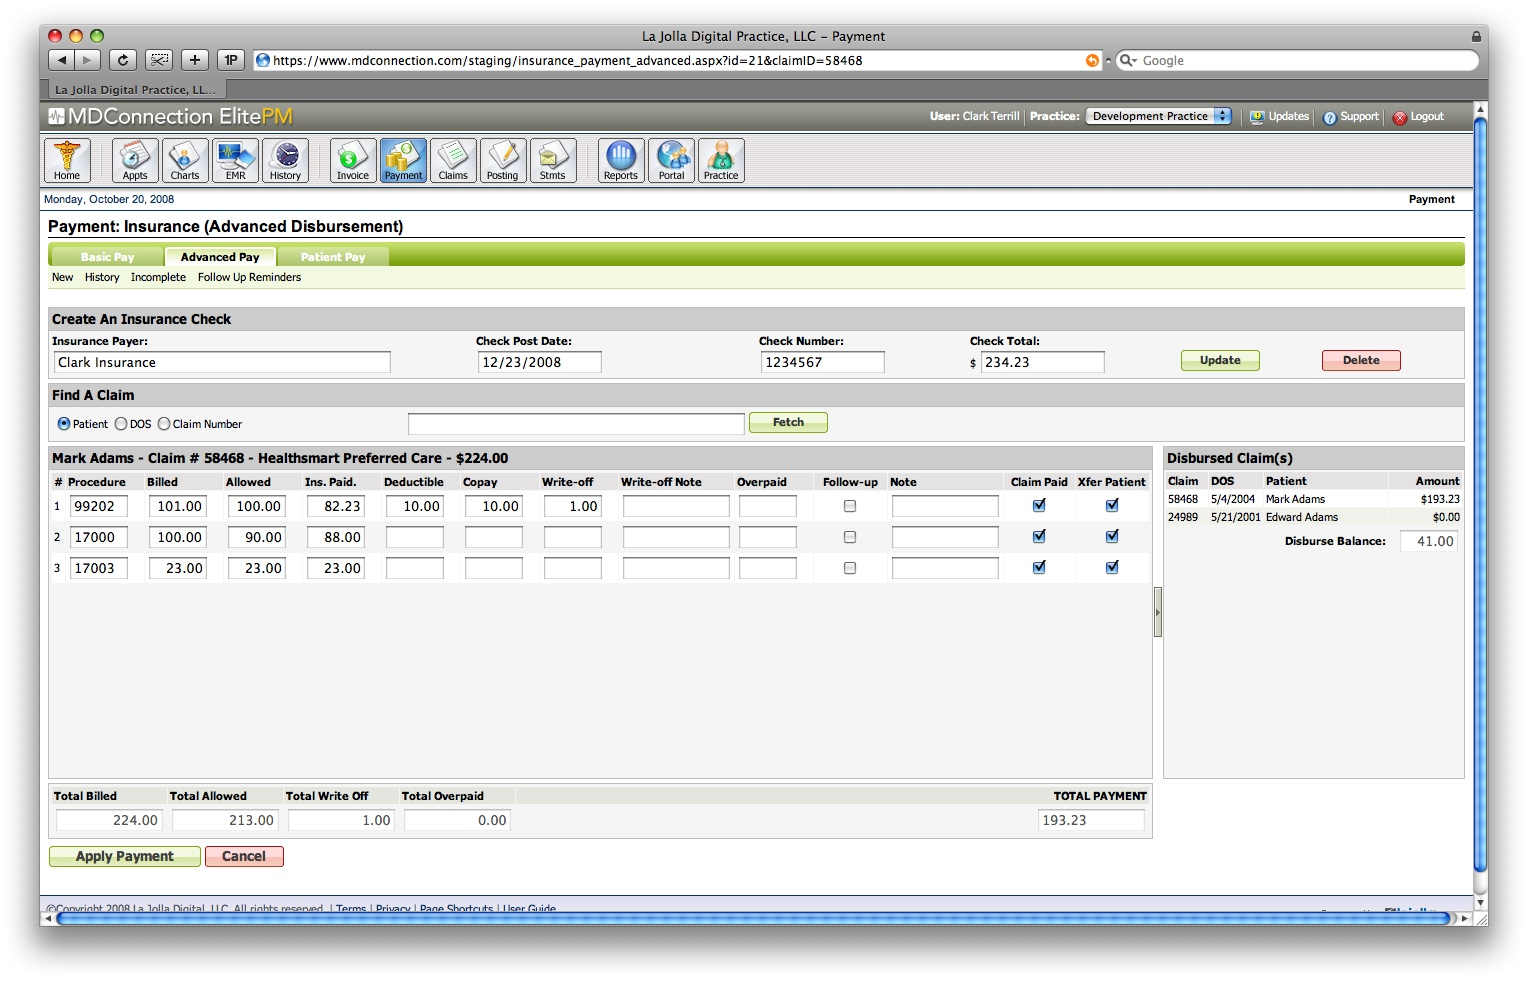
Task: Open the Google search magnifier dropdown
Action: 1128,60
